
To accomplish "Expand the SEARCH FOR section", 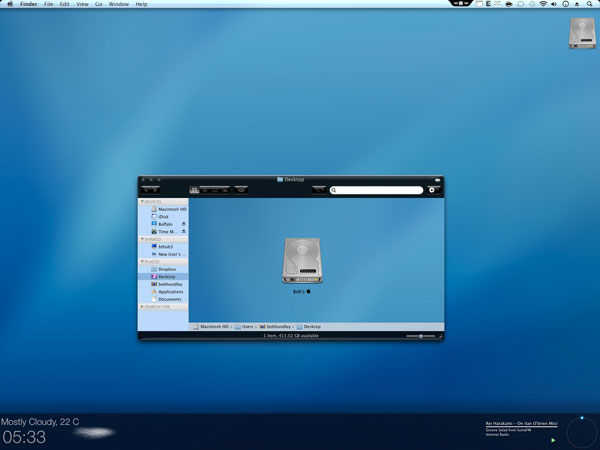I will point(142,307).
